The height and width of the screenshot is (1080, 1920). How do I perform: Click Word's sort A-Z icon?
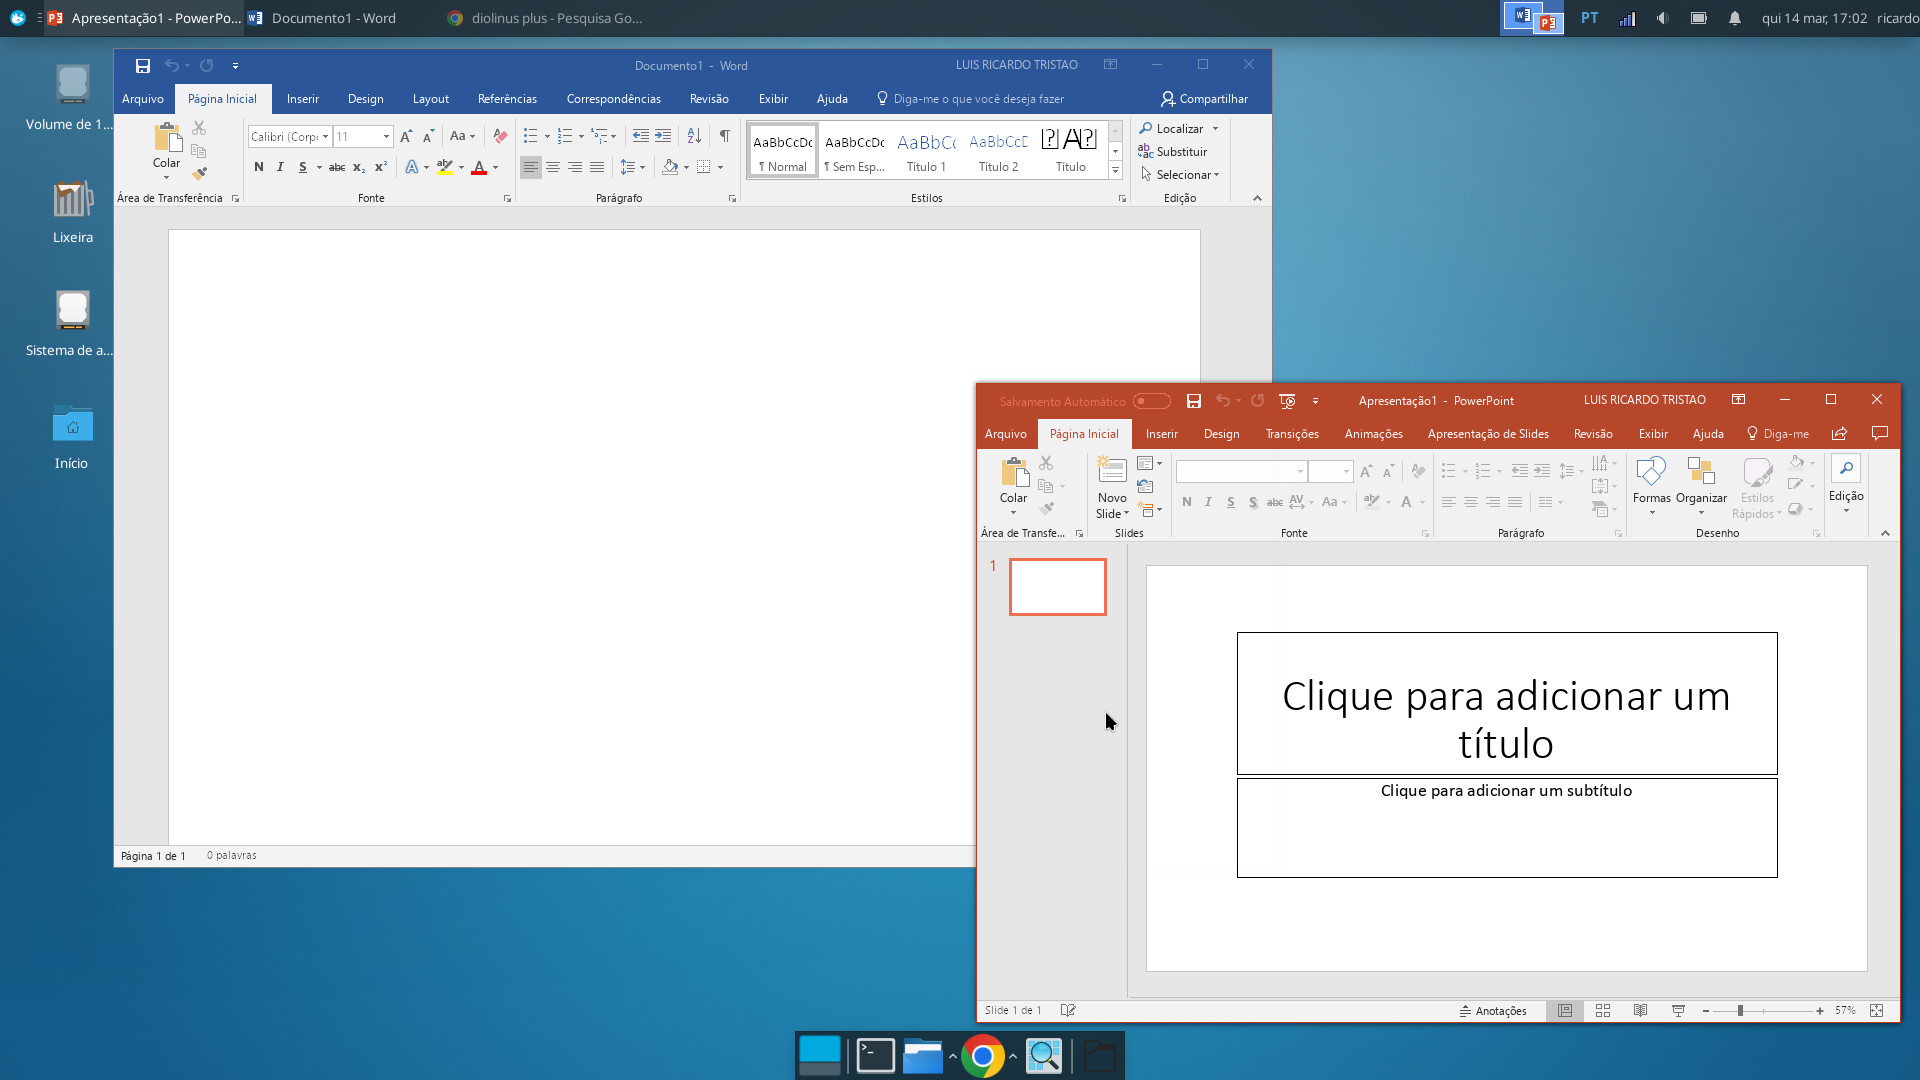click(x=694, y=136)
